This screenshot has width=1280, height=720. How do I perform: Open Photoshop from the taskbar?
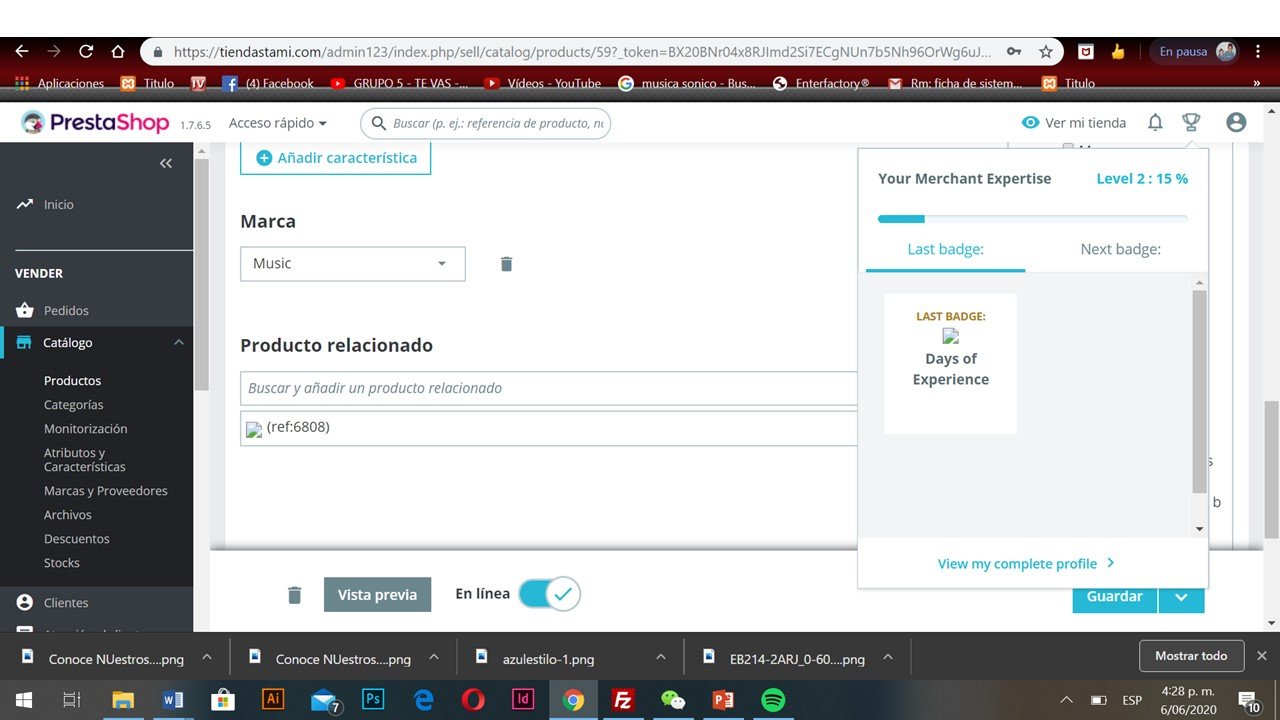pos(373,700)
